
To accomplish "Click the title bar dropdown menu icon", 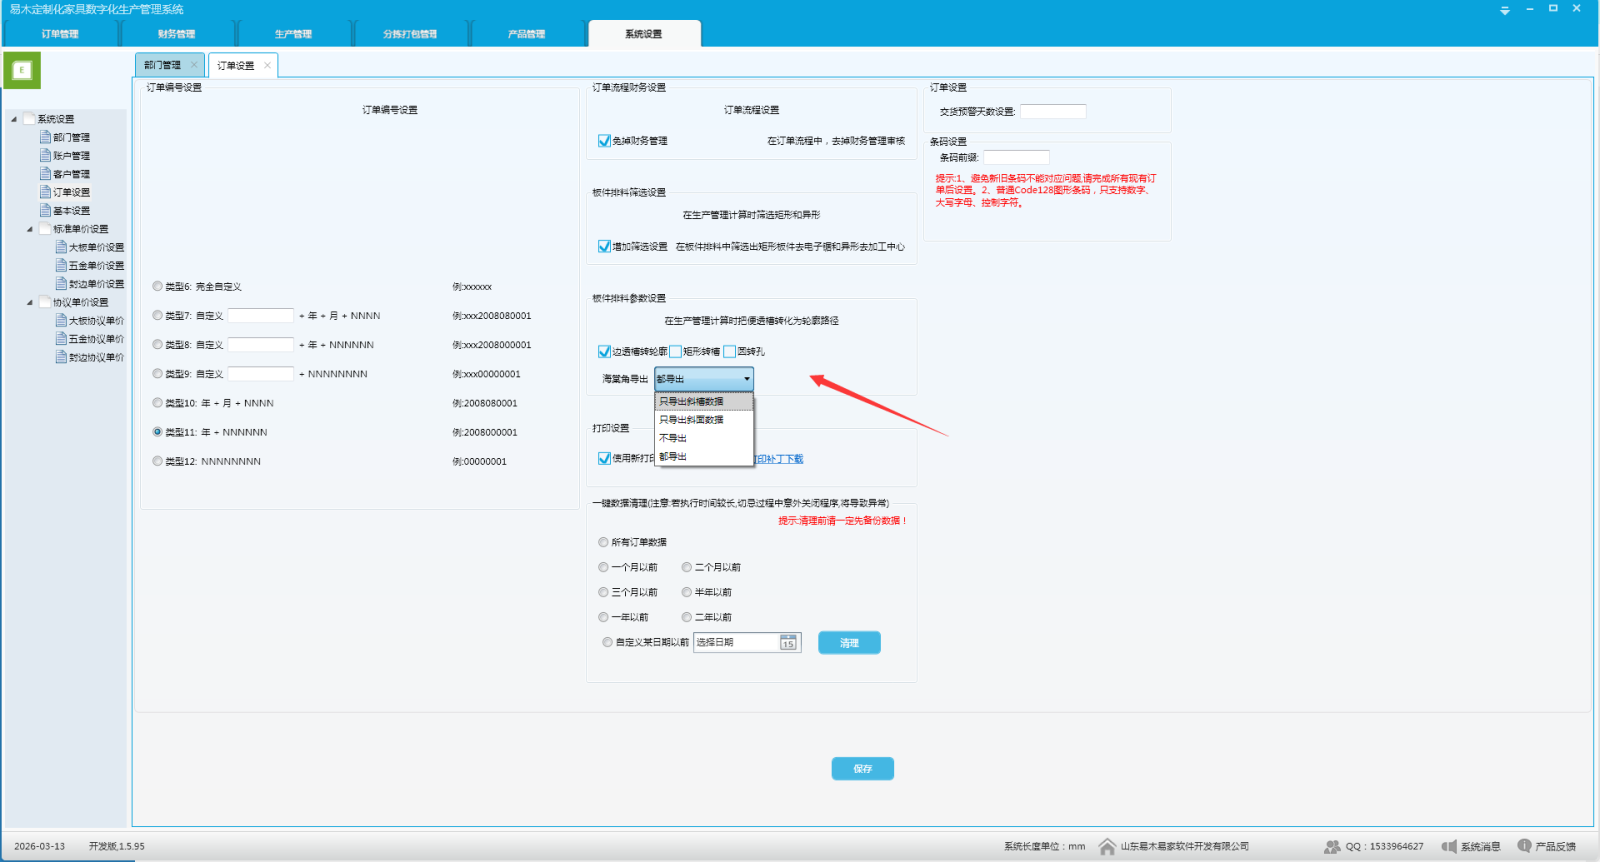I will (1505, 10).
